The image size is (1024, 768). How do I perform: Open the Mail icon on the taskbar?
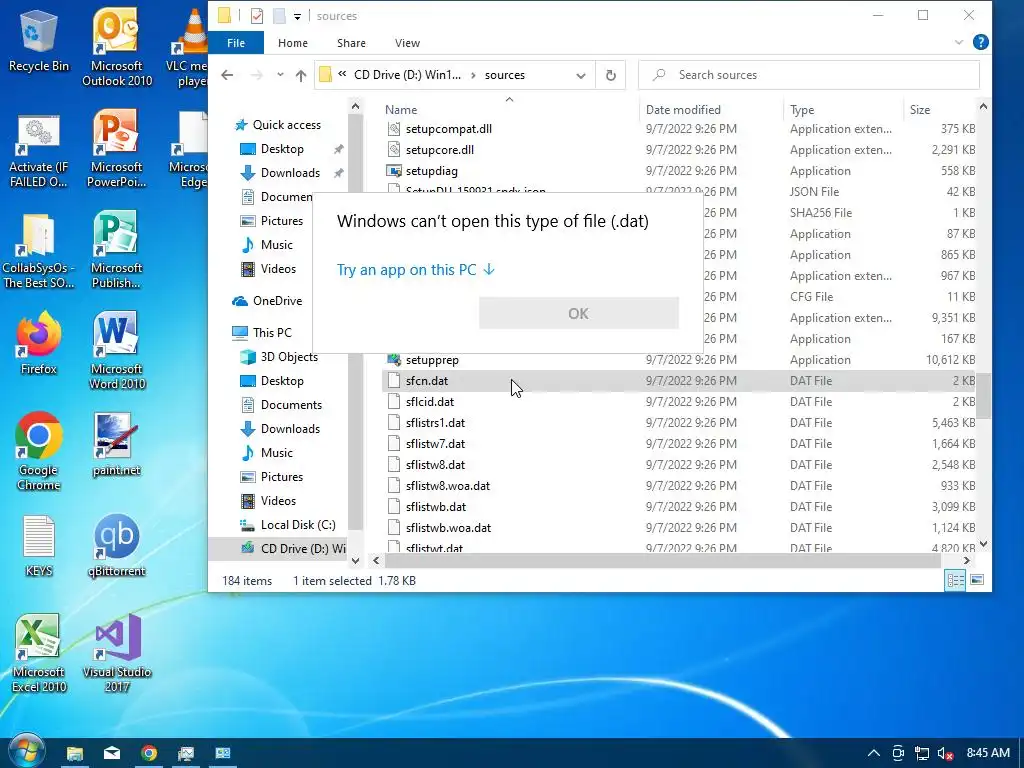(x=112, y=753)
